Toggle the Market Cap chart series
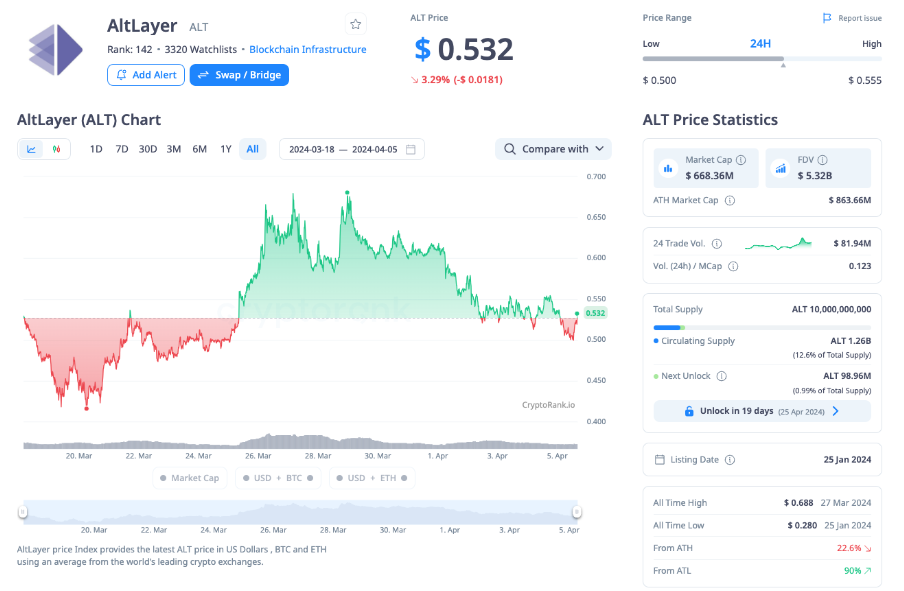The width and height of the screenshot is (904, 591). [190, 478]
